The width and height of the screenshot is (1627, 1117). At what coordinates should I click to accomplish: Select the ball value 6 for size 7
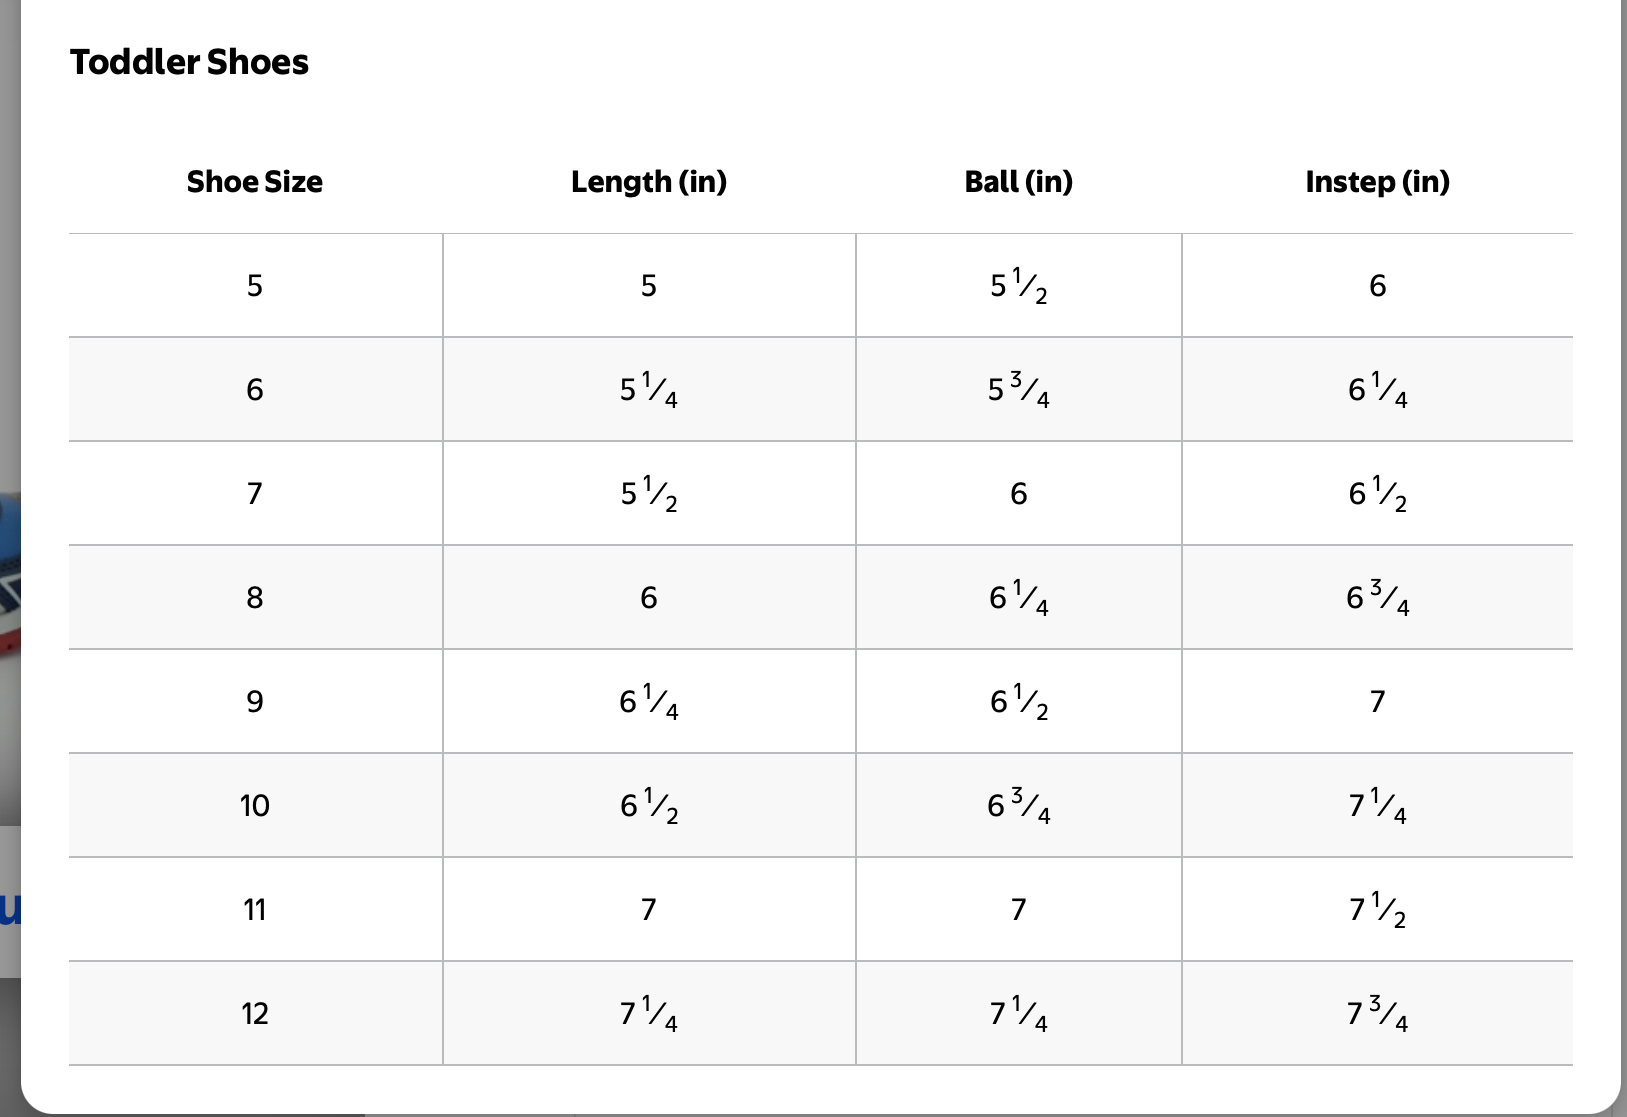[1018, 494]
